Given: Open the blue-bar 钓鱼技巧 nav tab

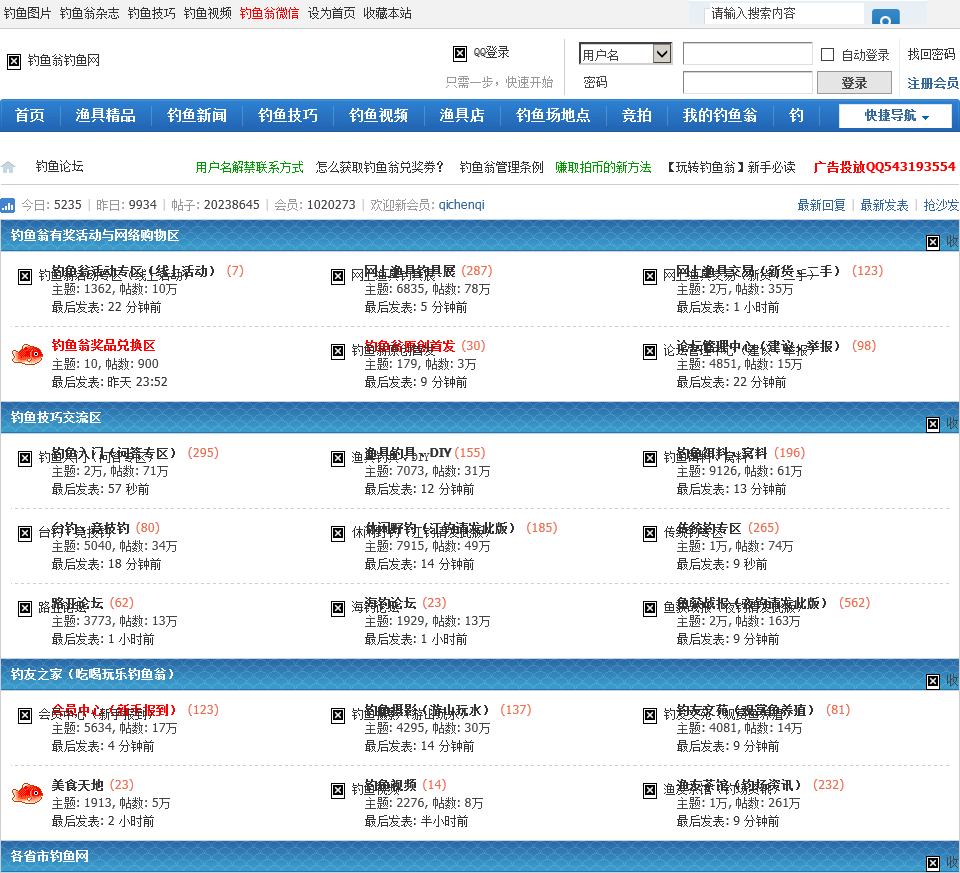Looking at the screenshot, I should click(288, 116).
